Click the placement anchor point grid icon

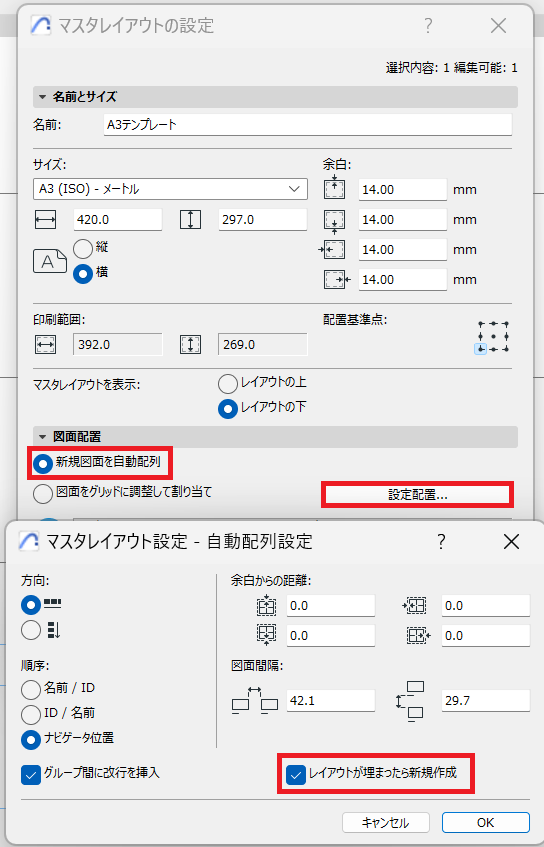click(x=492, y=338)
